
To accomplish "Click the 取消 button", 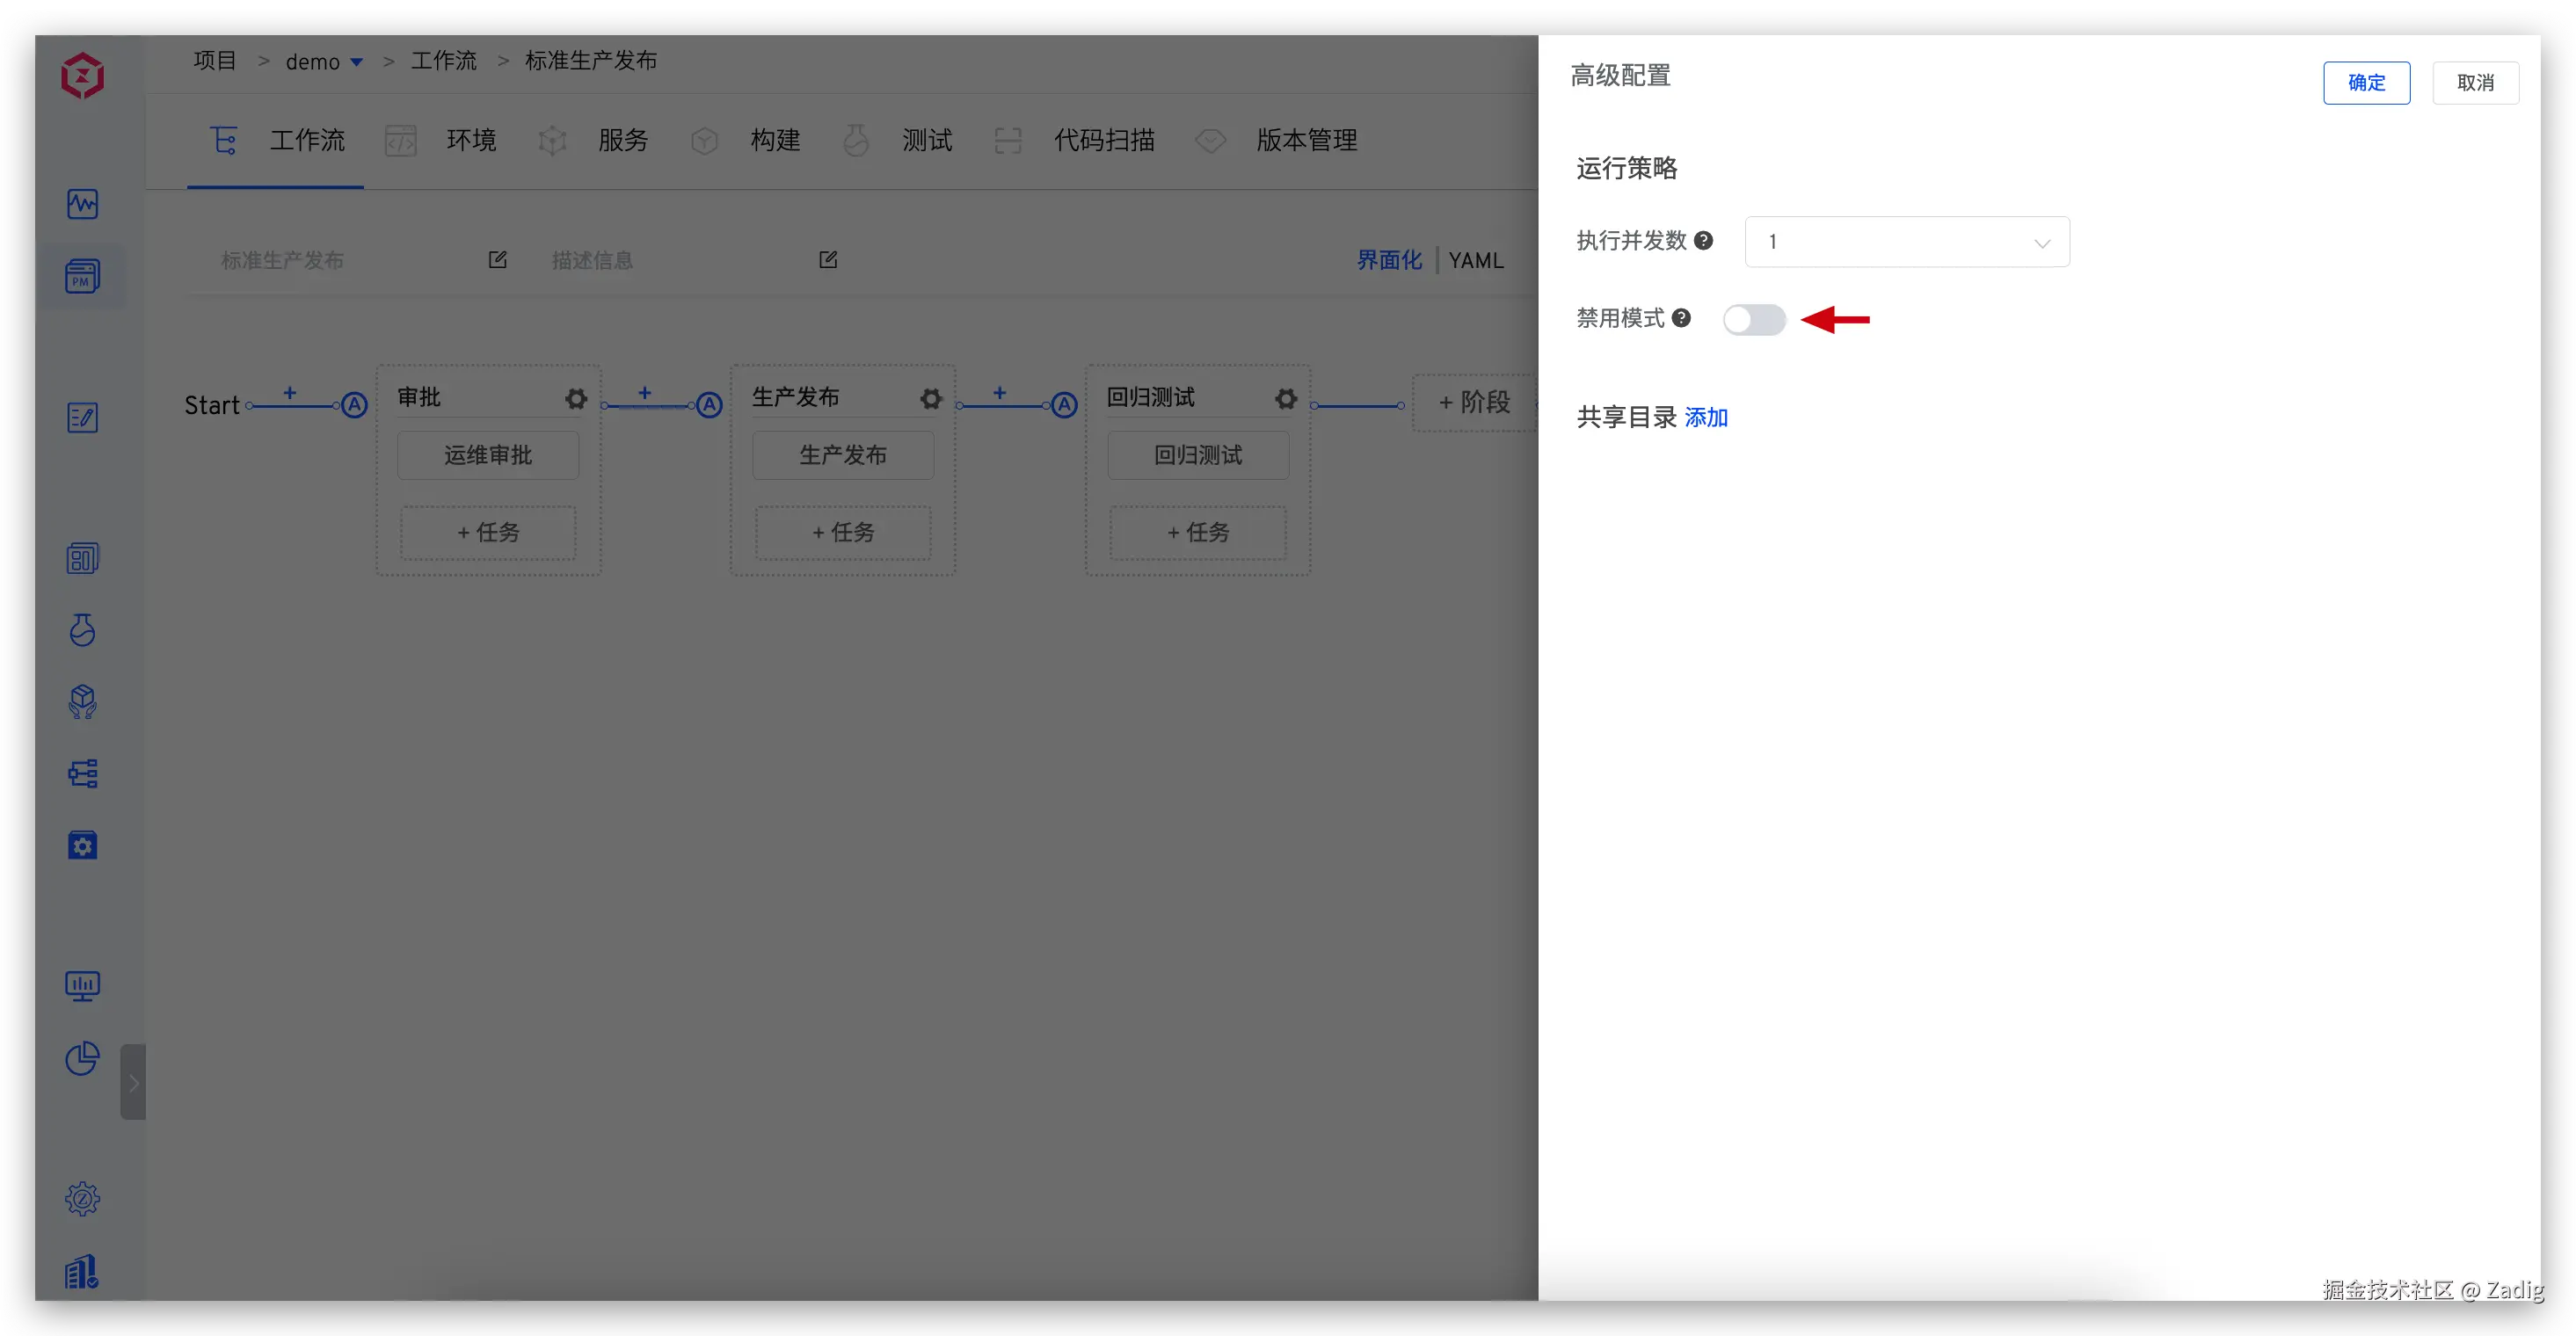I will [2474, 83].
